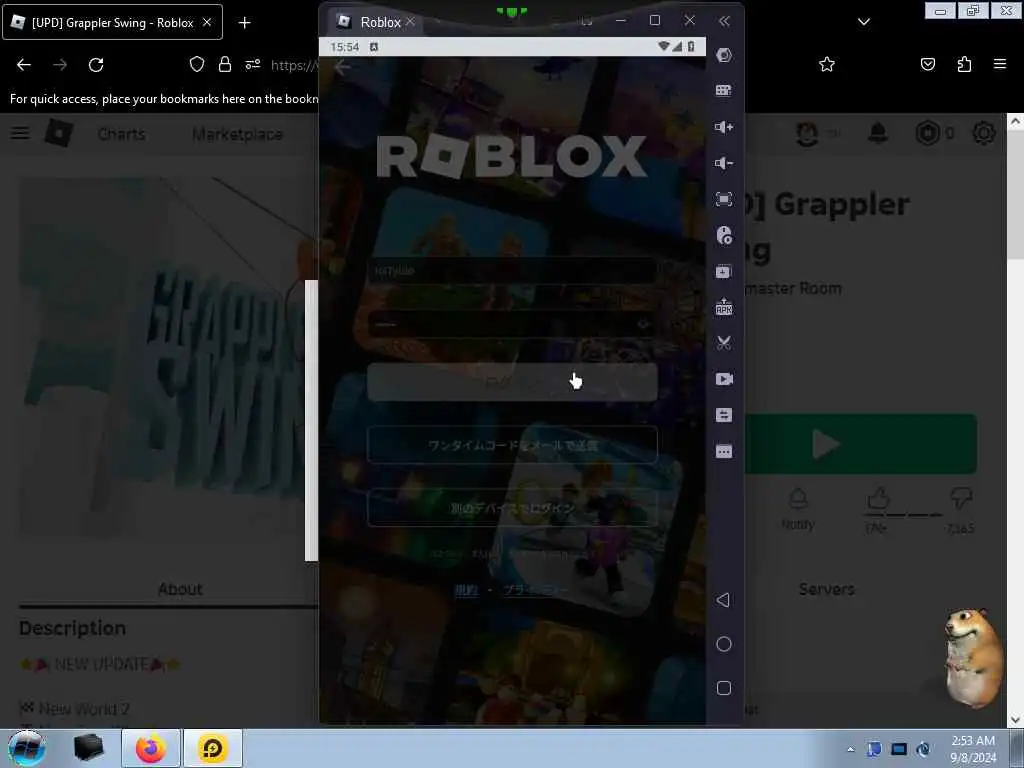This screenshot has height=768, width=1024.
Task: Open multi-instance sync icon in sidebar
Action: pyautogui.click(x=724, y=271)
